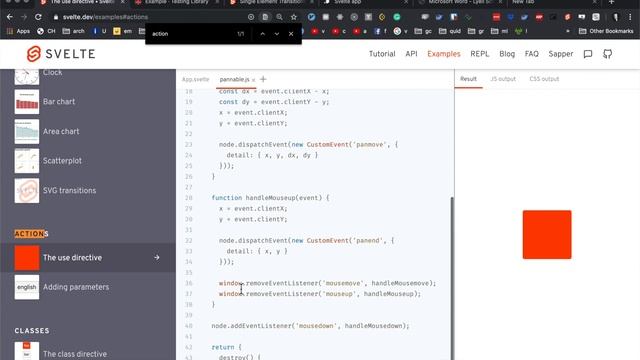Screen dimensions: 640x360
Task: Open the Svelte chat icon in the header
Action: tap(588, 54)
